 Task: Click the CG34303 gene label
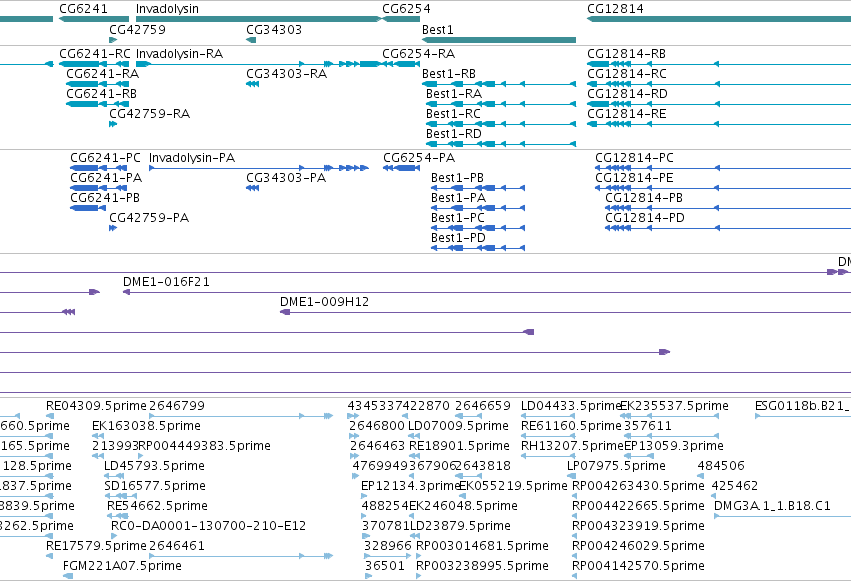click(x=274, y=29)
